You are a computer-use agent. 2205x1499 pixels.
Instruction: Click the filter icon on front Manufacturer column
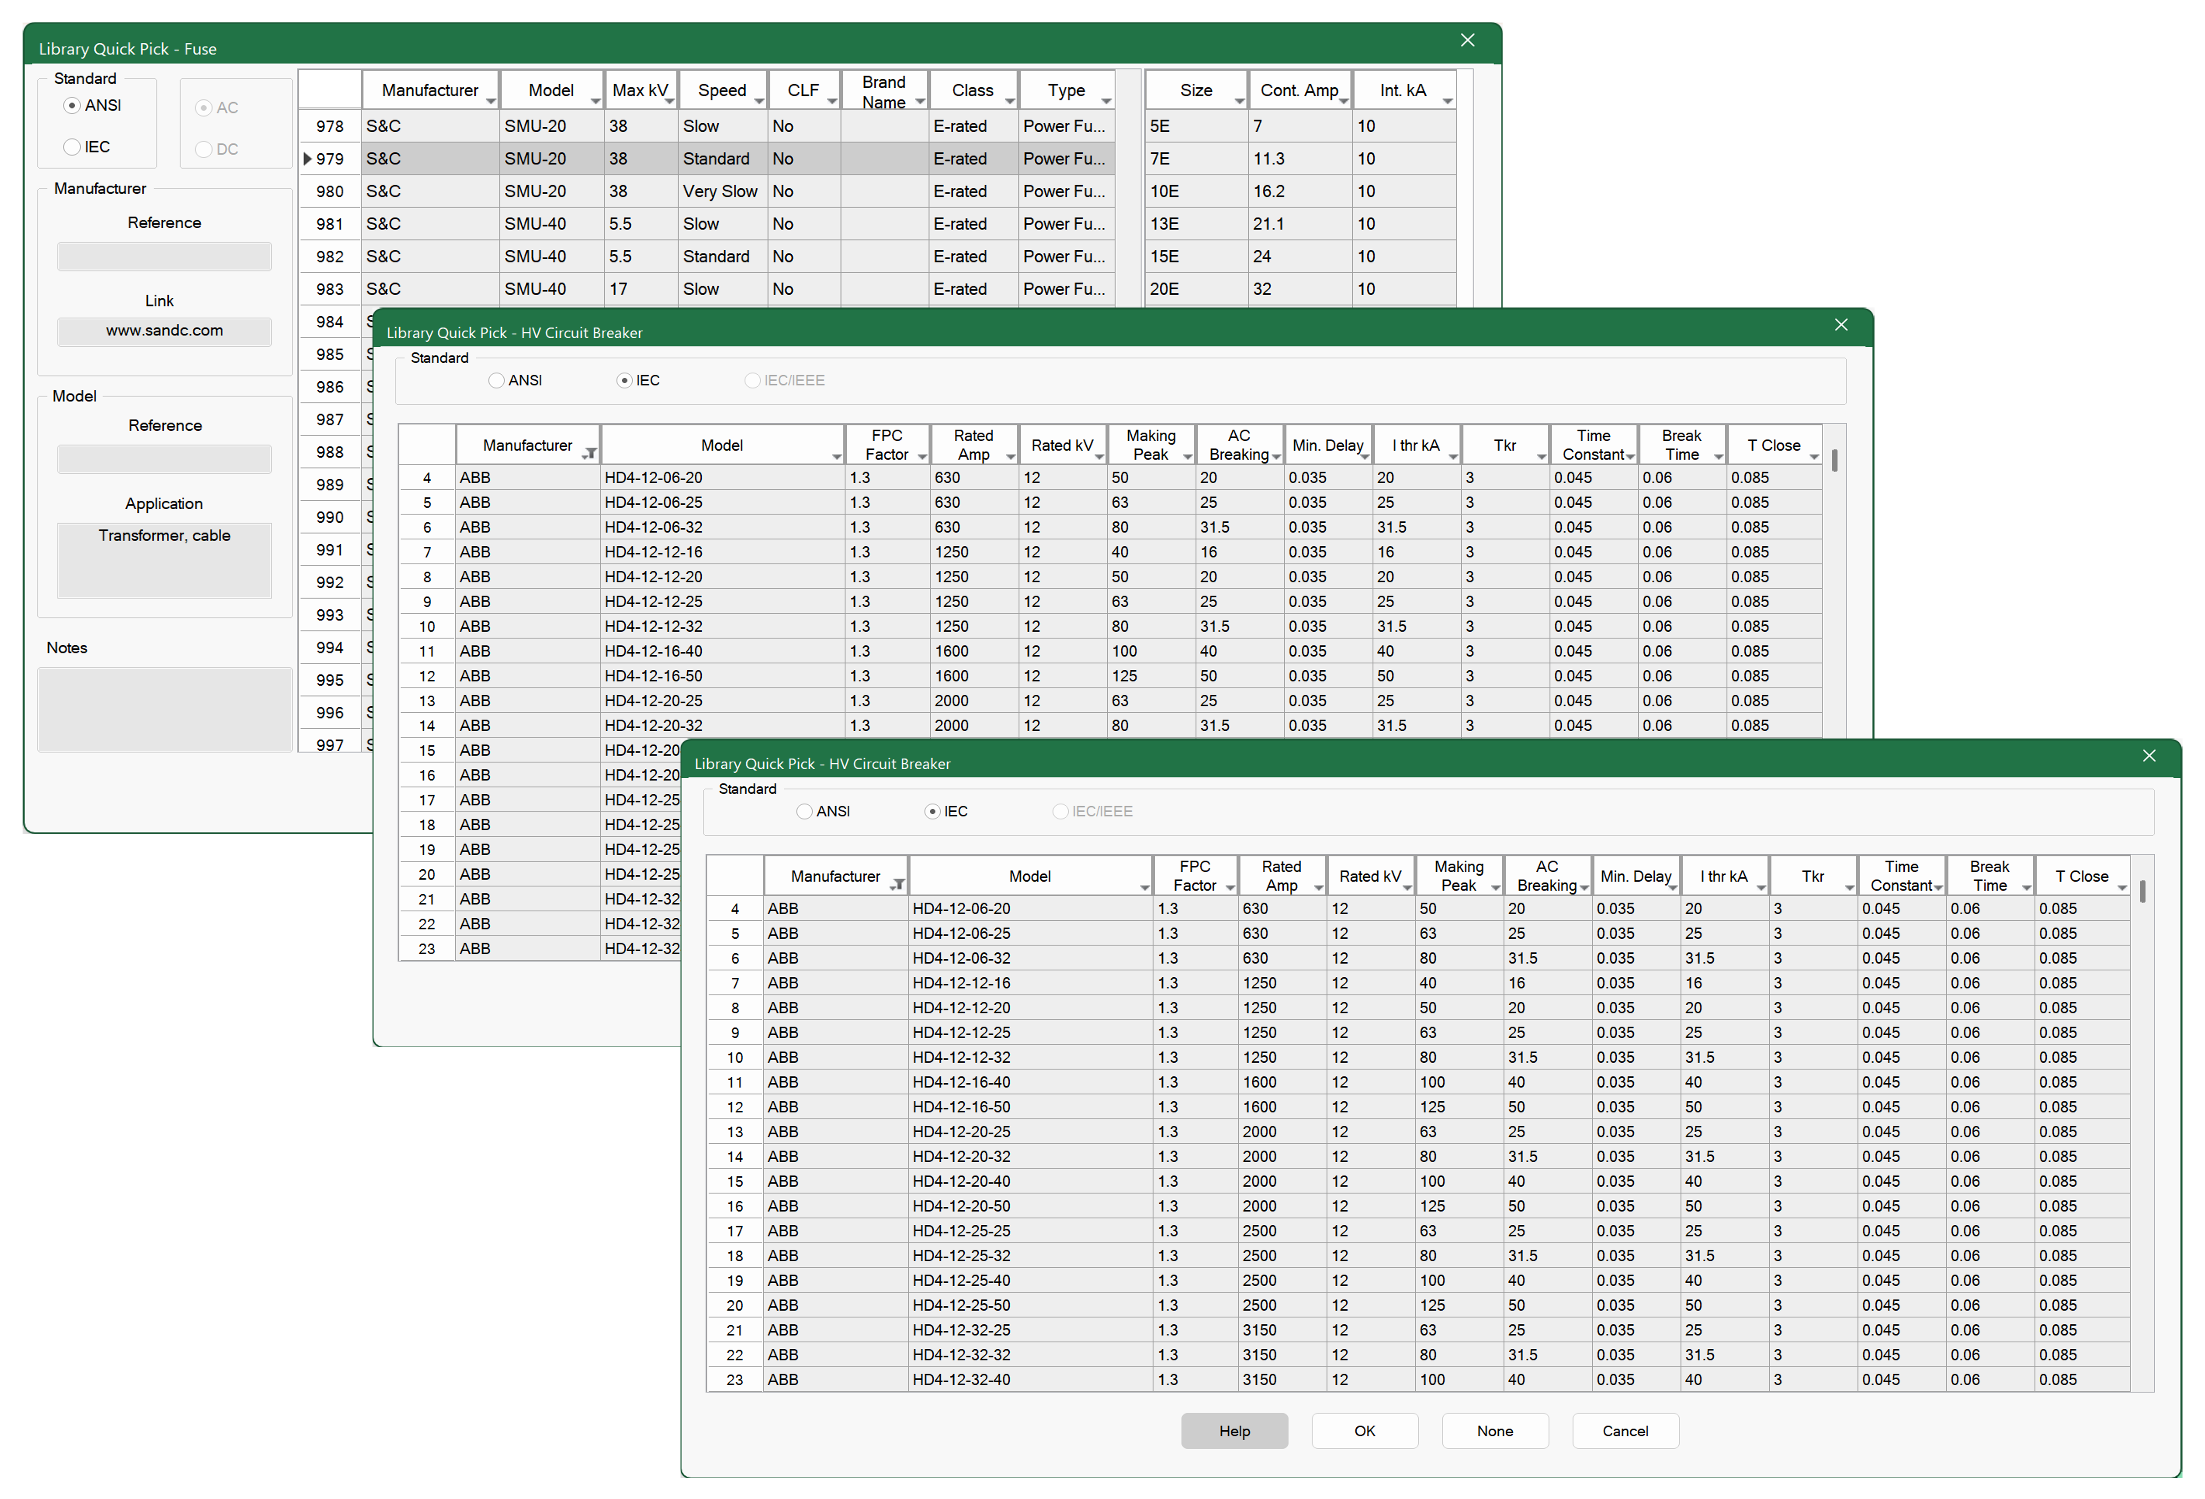coord(898,884)
